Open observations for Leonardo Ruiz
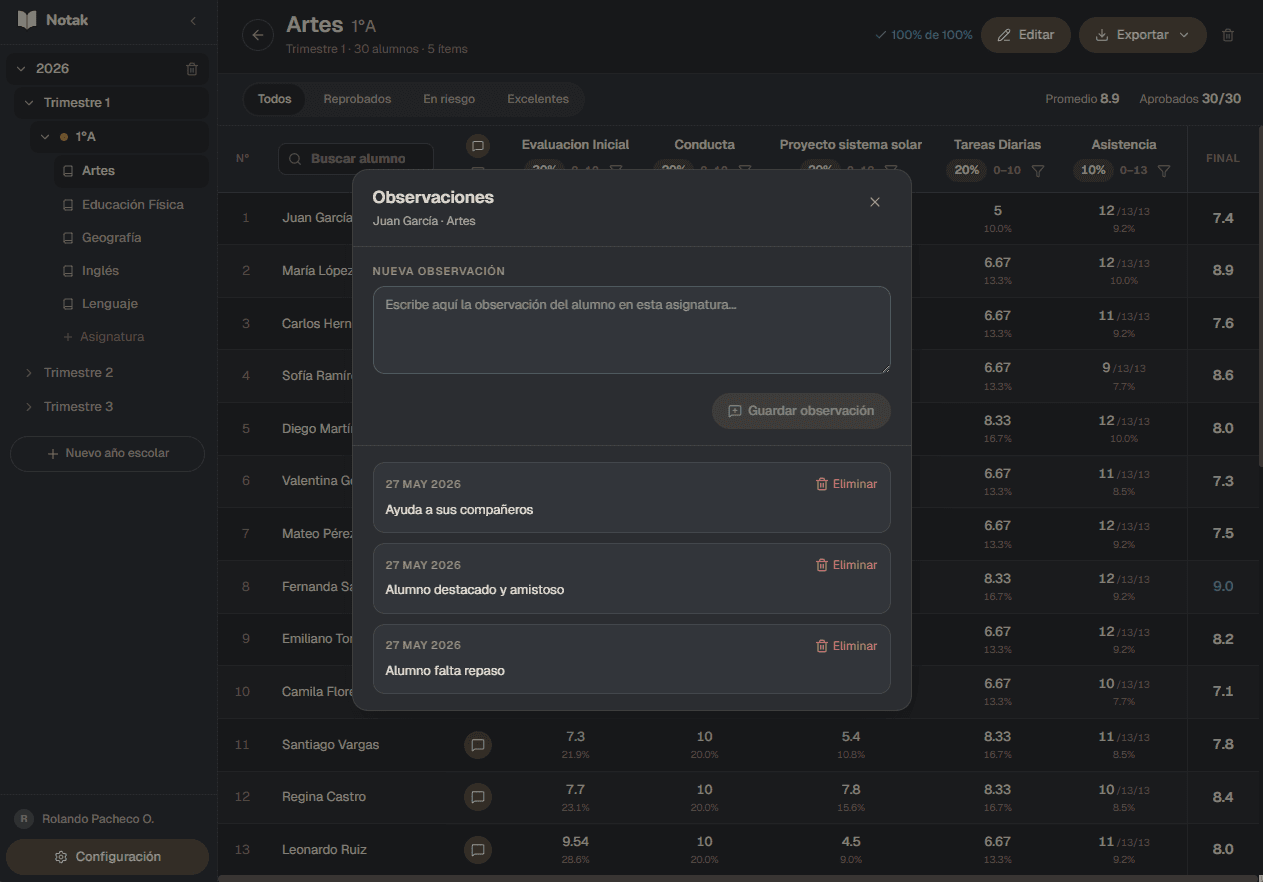The image size is (1263, 882). pyautogui.click(x=478, y=850)
